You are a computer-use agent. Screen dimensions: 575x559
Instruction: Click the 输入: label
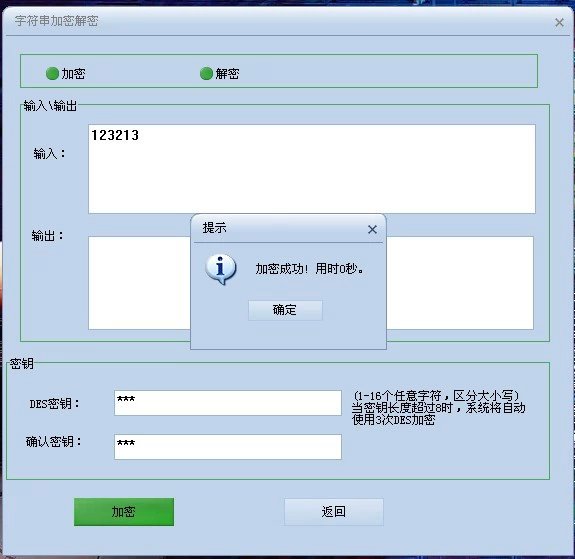[49, 153]
